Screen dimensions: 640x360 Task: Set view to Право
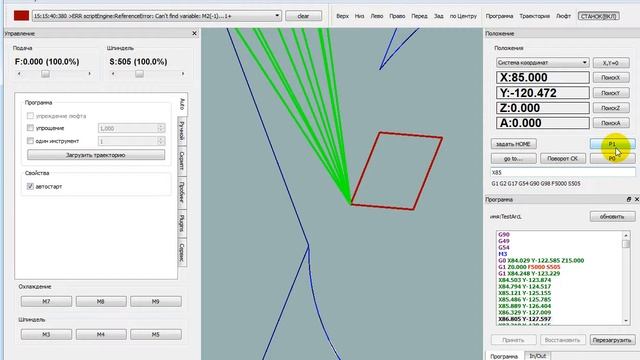coord(397,16)
